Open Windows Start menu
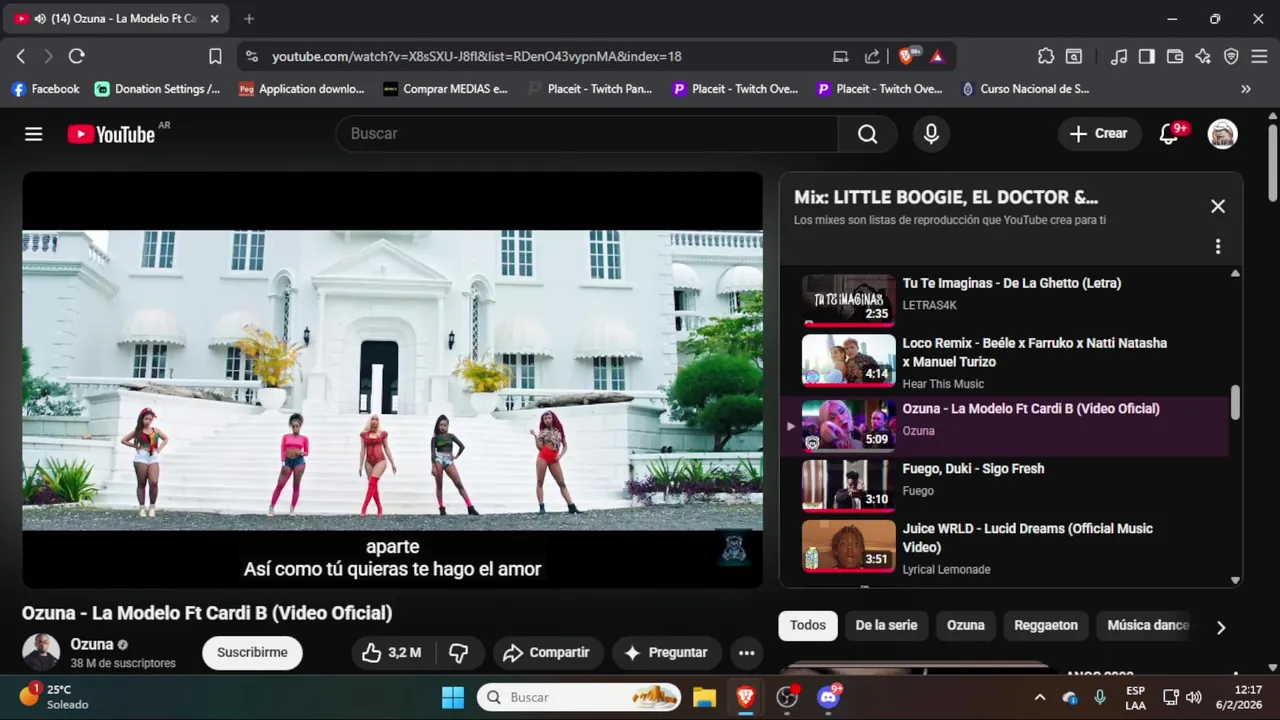The image size is (1280, 720). tap(453, 697)
